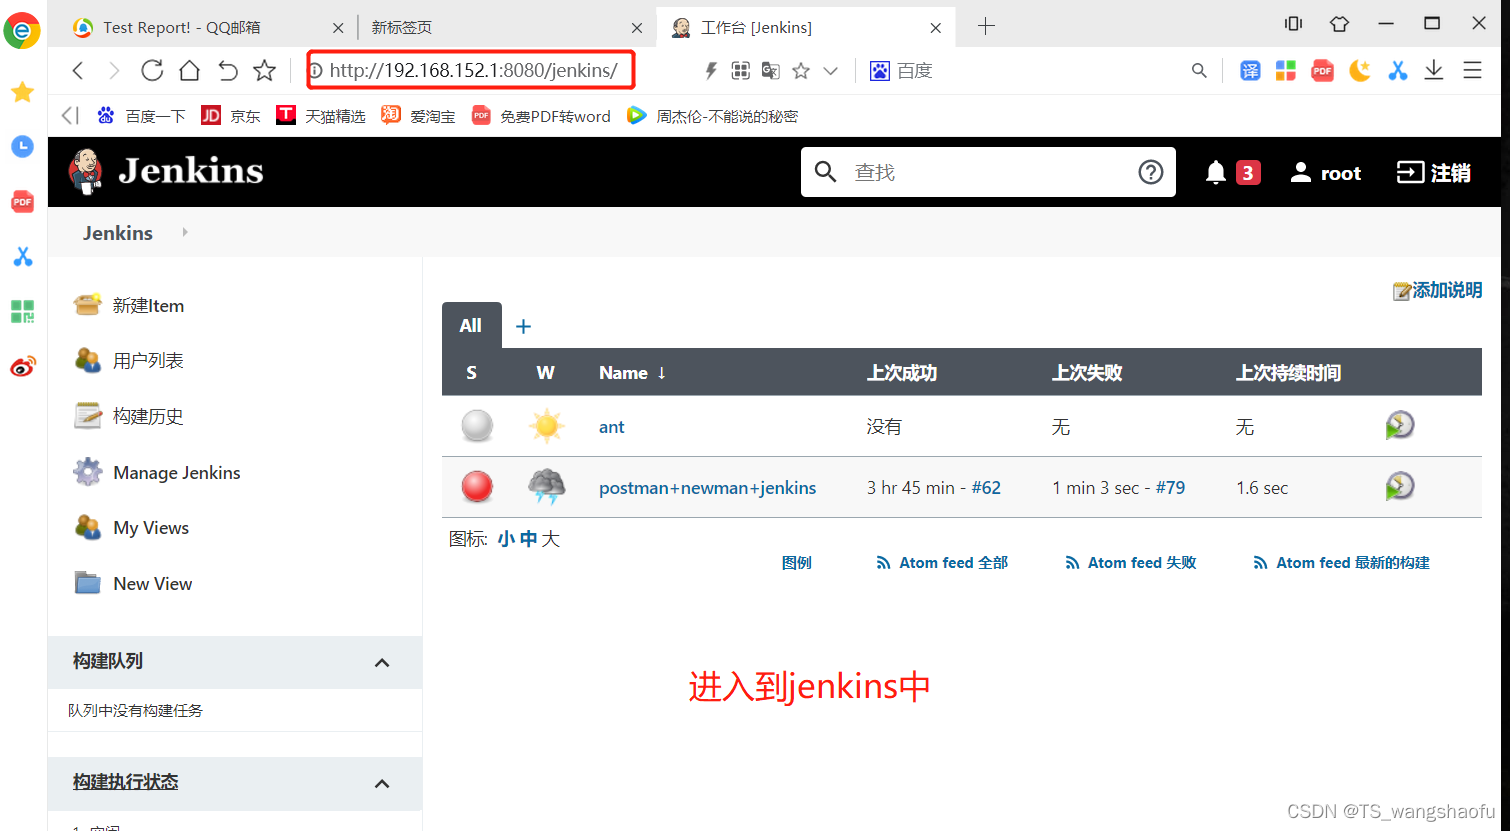Schedule a build for ant job
Viewport: 1510px width, 831px height.
(x=1400, y=425)
